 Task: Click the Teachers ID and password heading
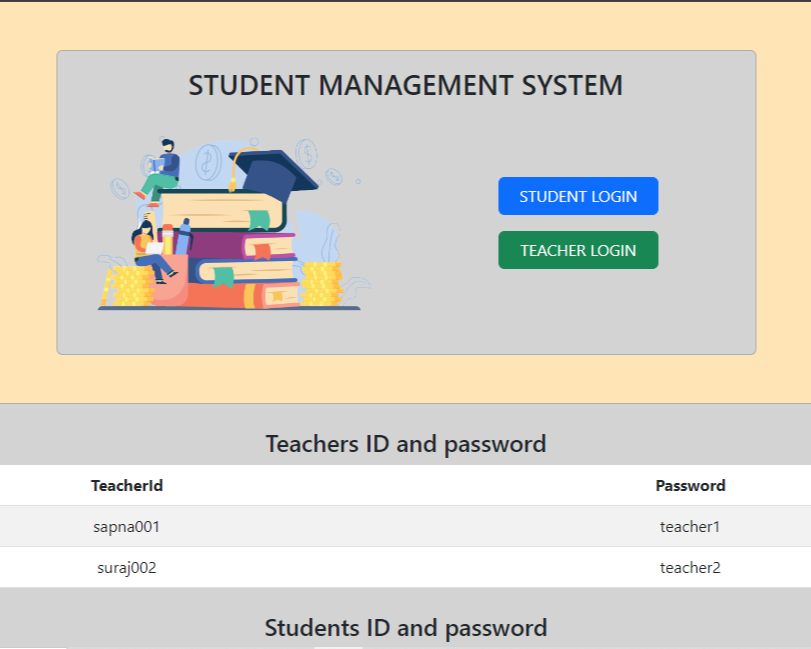point(405,444)
